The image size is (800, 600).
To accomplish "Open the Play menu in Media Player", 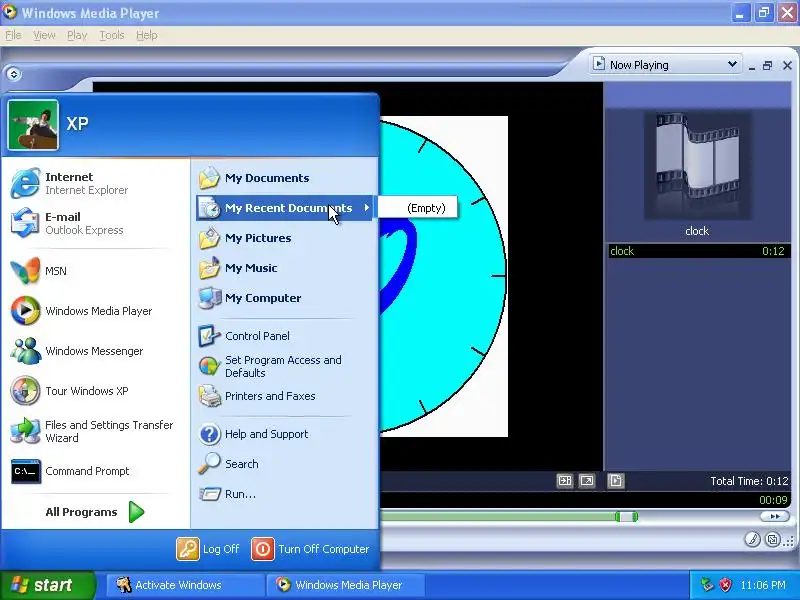I will (77, 35).
